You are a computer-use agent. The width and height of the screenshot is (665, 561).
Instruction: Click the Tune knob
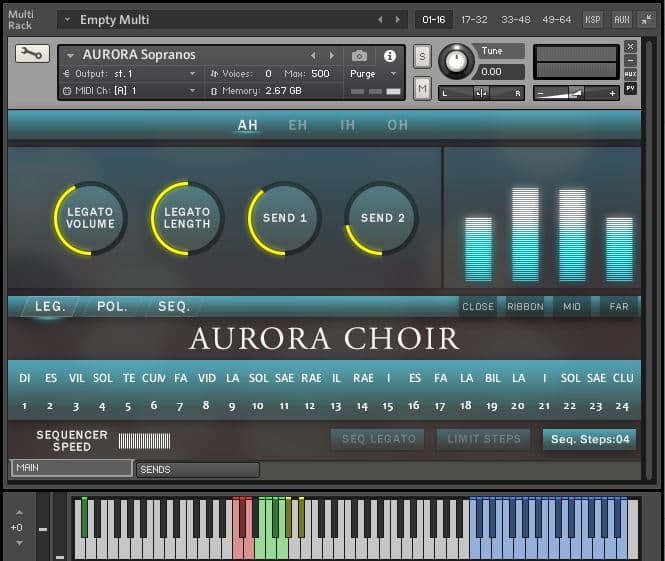(x=456, y=62)
